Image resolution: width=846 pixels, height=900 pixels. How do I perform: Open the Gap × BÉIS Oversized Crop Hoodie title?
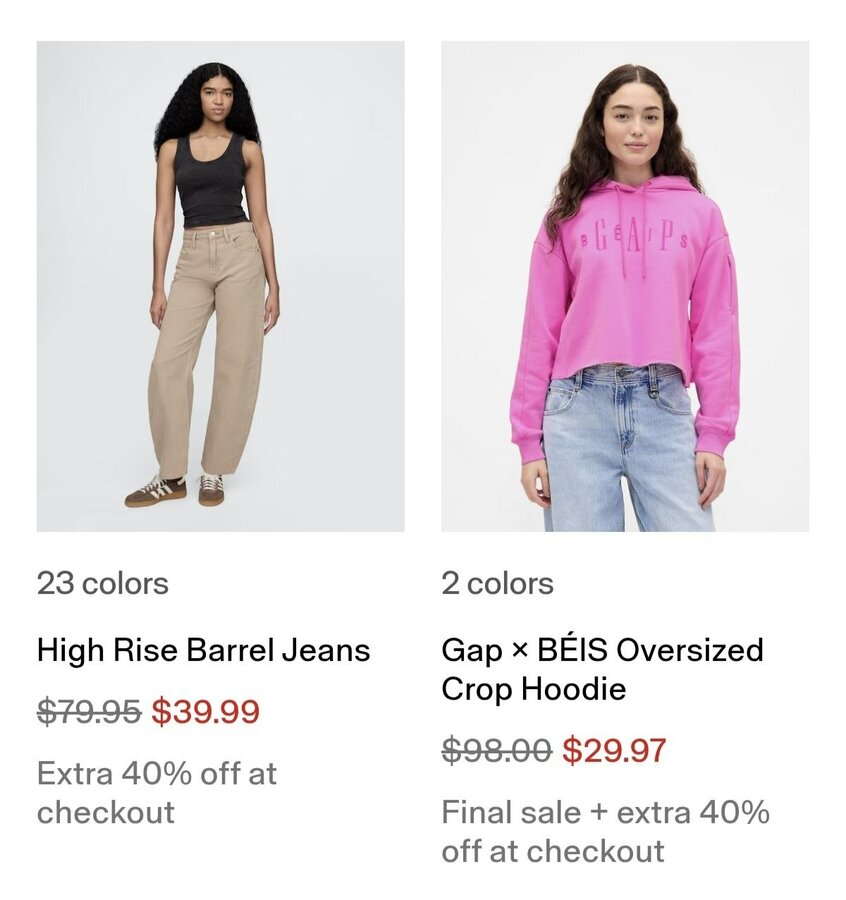602,669
